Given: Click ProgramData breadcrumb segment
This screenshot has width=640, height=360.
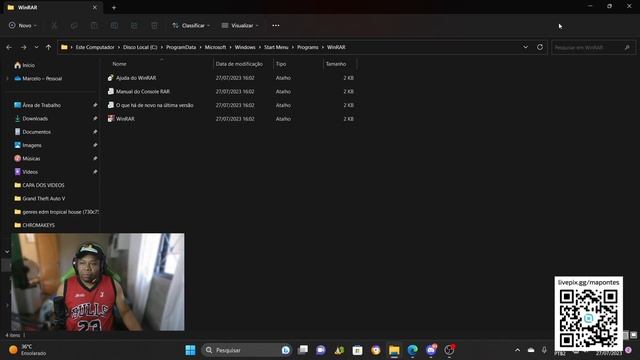Looking at the screenshot, I should pos(181,47).
